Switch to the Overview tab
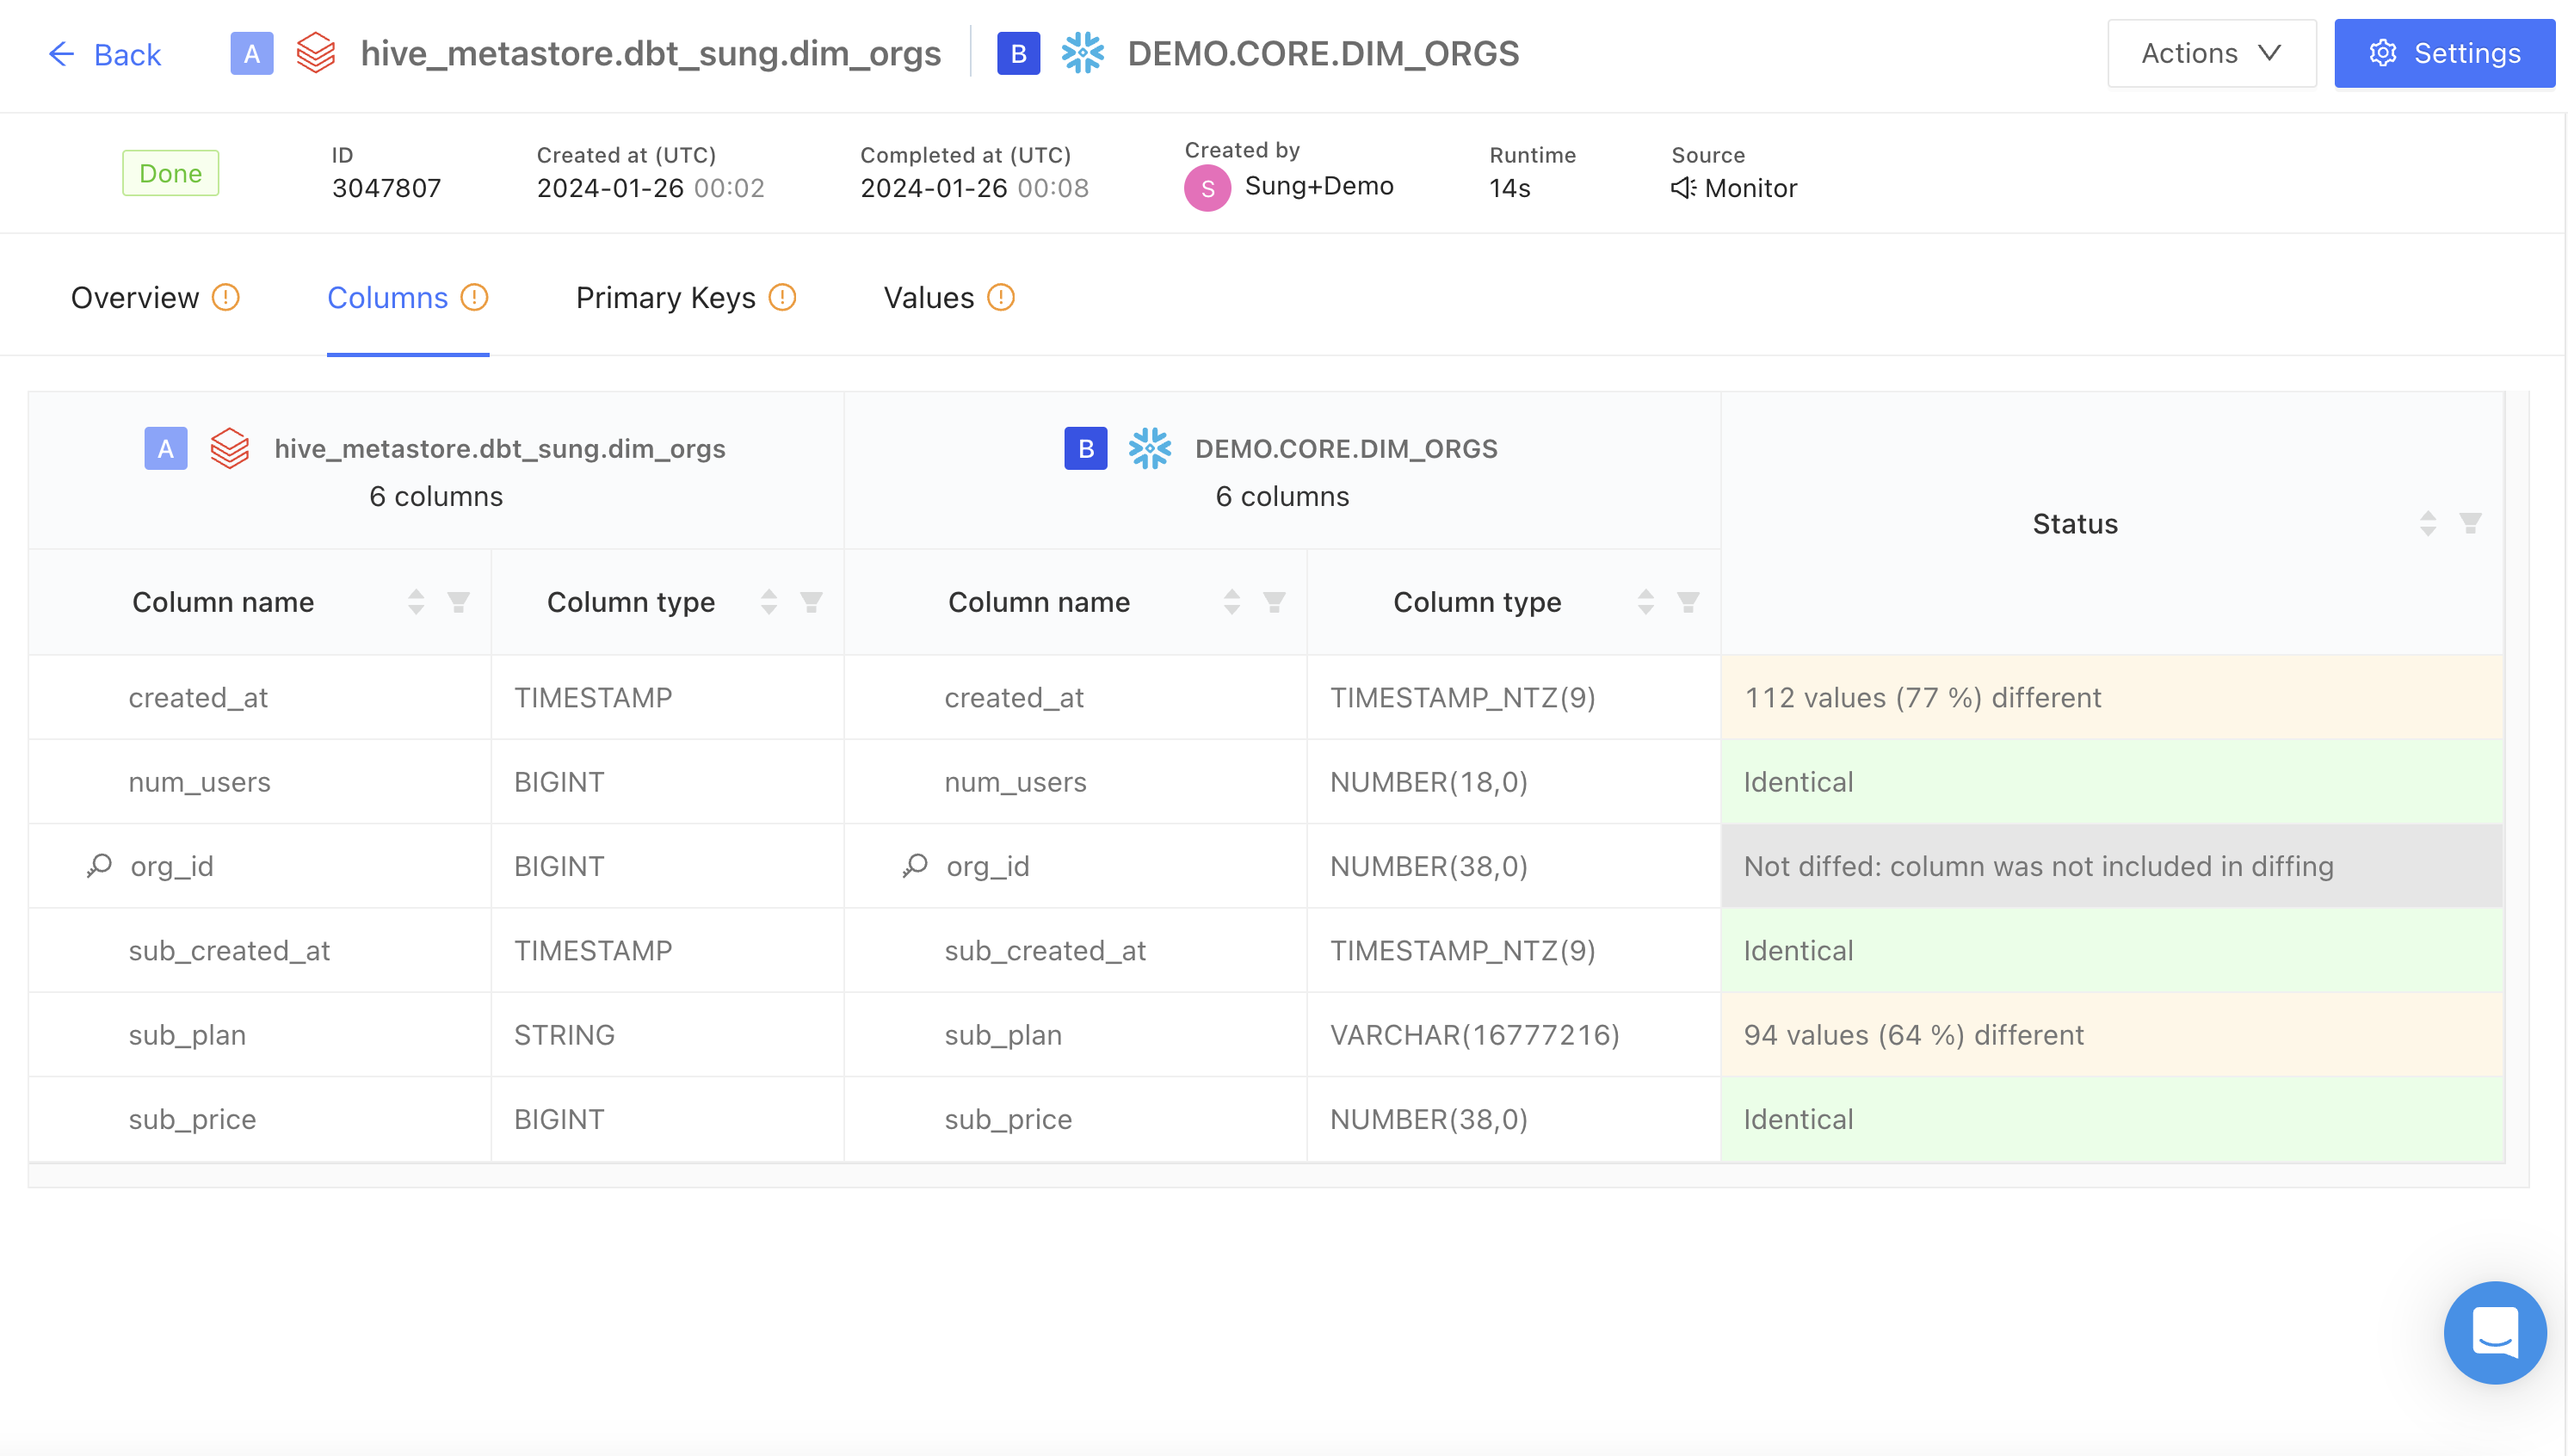Screen dimensions: 2568x1456 135,298
